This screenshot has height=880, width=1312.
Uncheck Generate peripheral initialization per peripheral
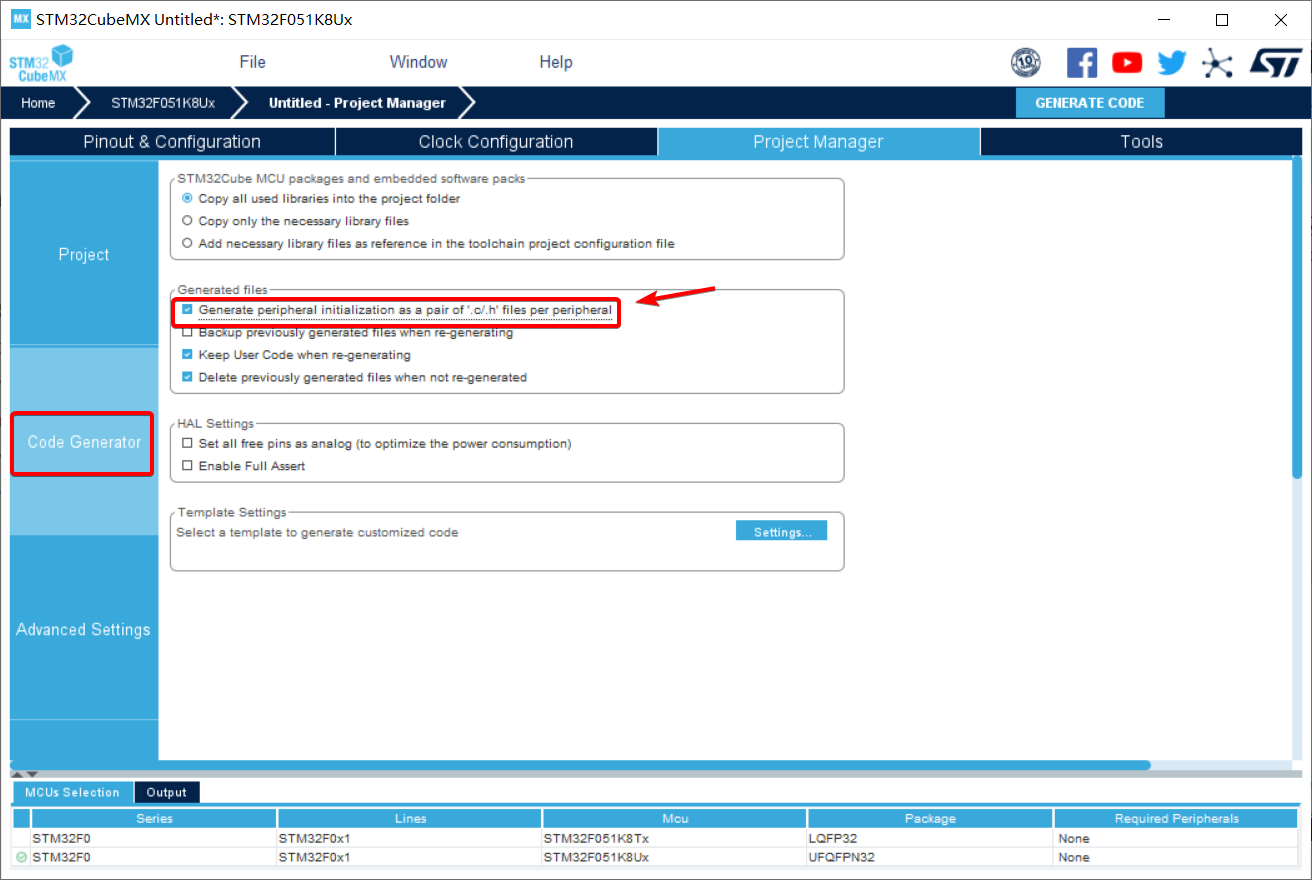click(x=188, y=310)
